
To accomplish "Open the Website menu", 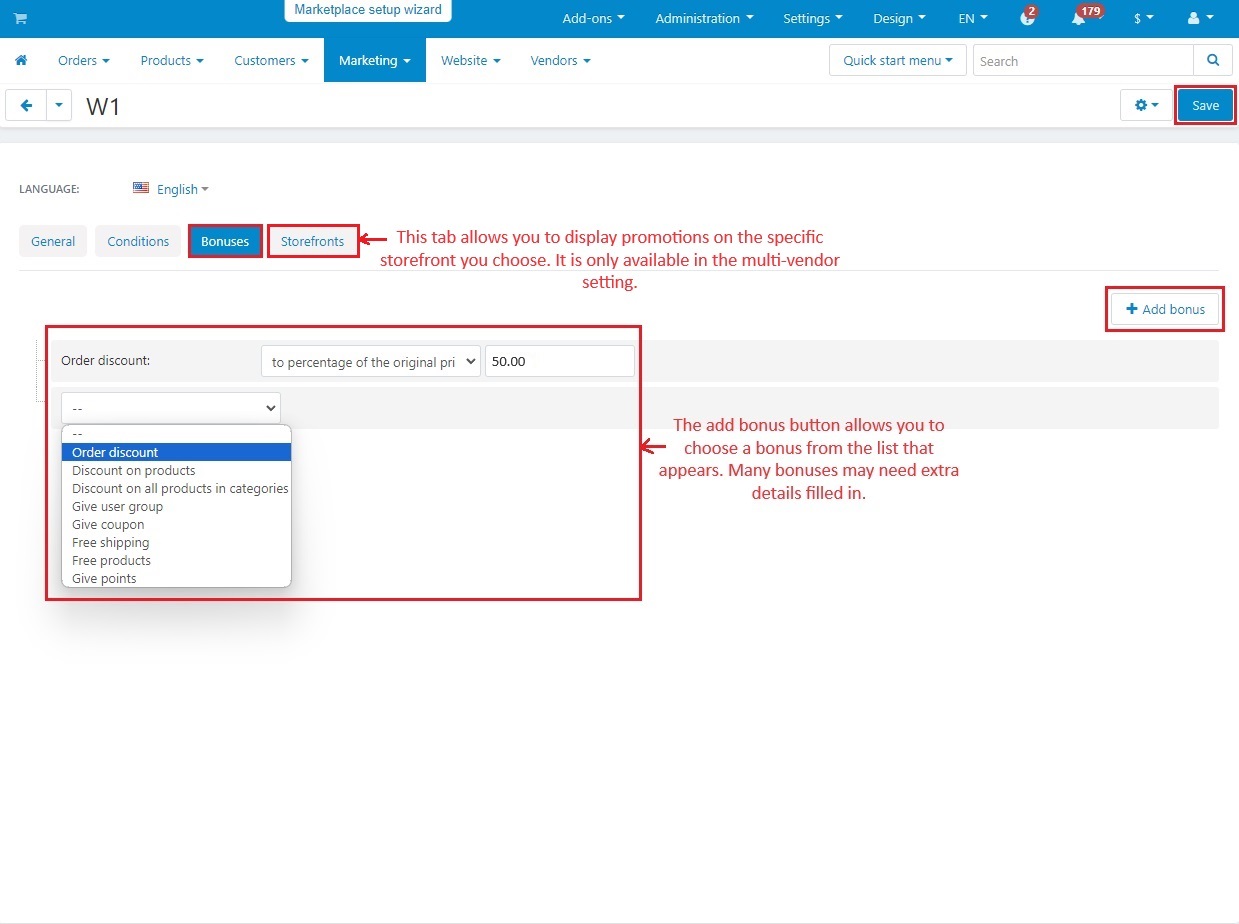I will (471, 60).
